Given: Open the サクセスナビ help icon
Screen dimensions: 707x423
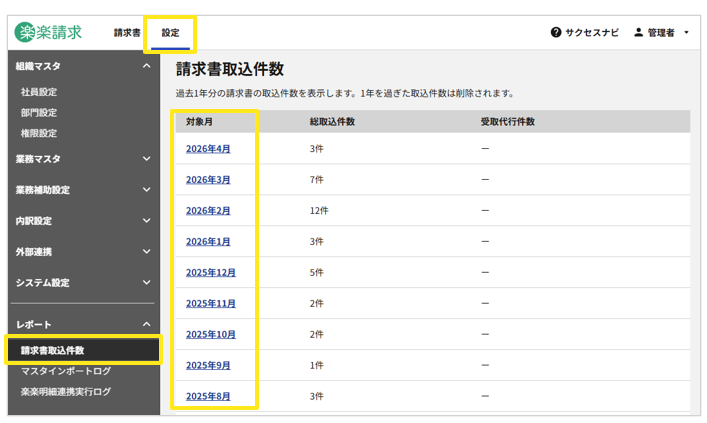Looking at the screenshot, I should click(x=556, y=32).
